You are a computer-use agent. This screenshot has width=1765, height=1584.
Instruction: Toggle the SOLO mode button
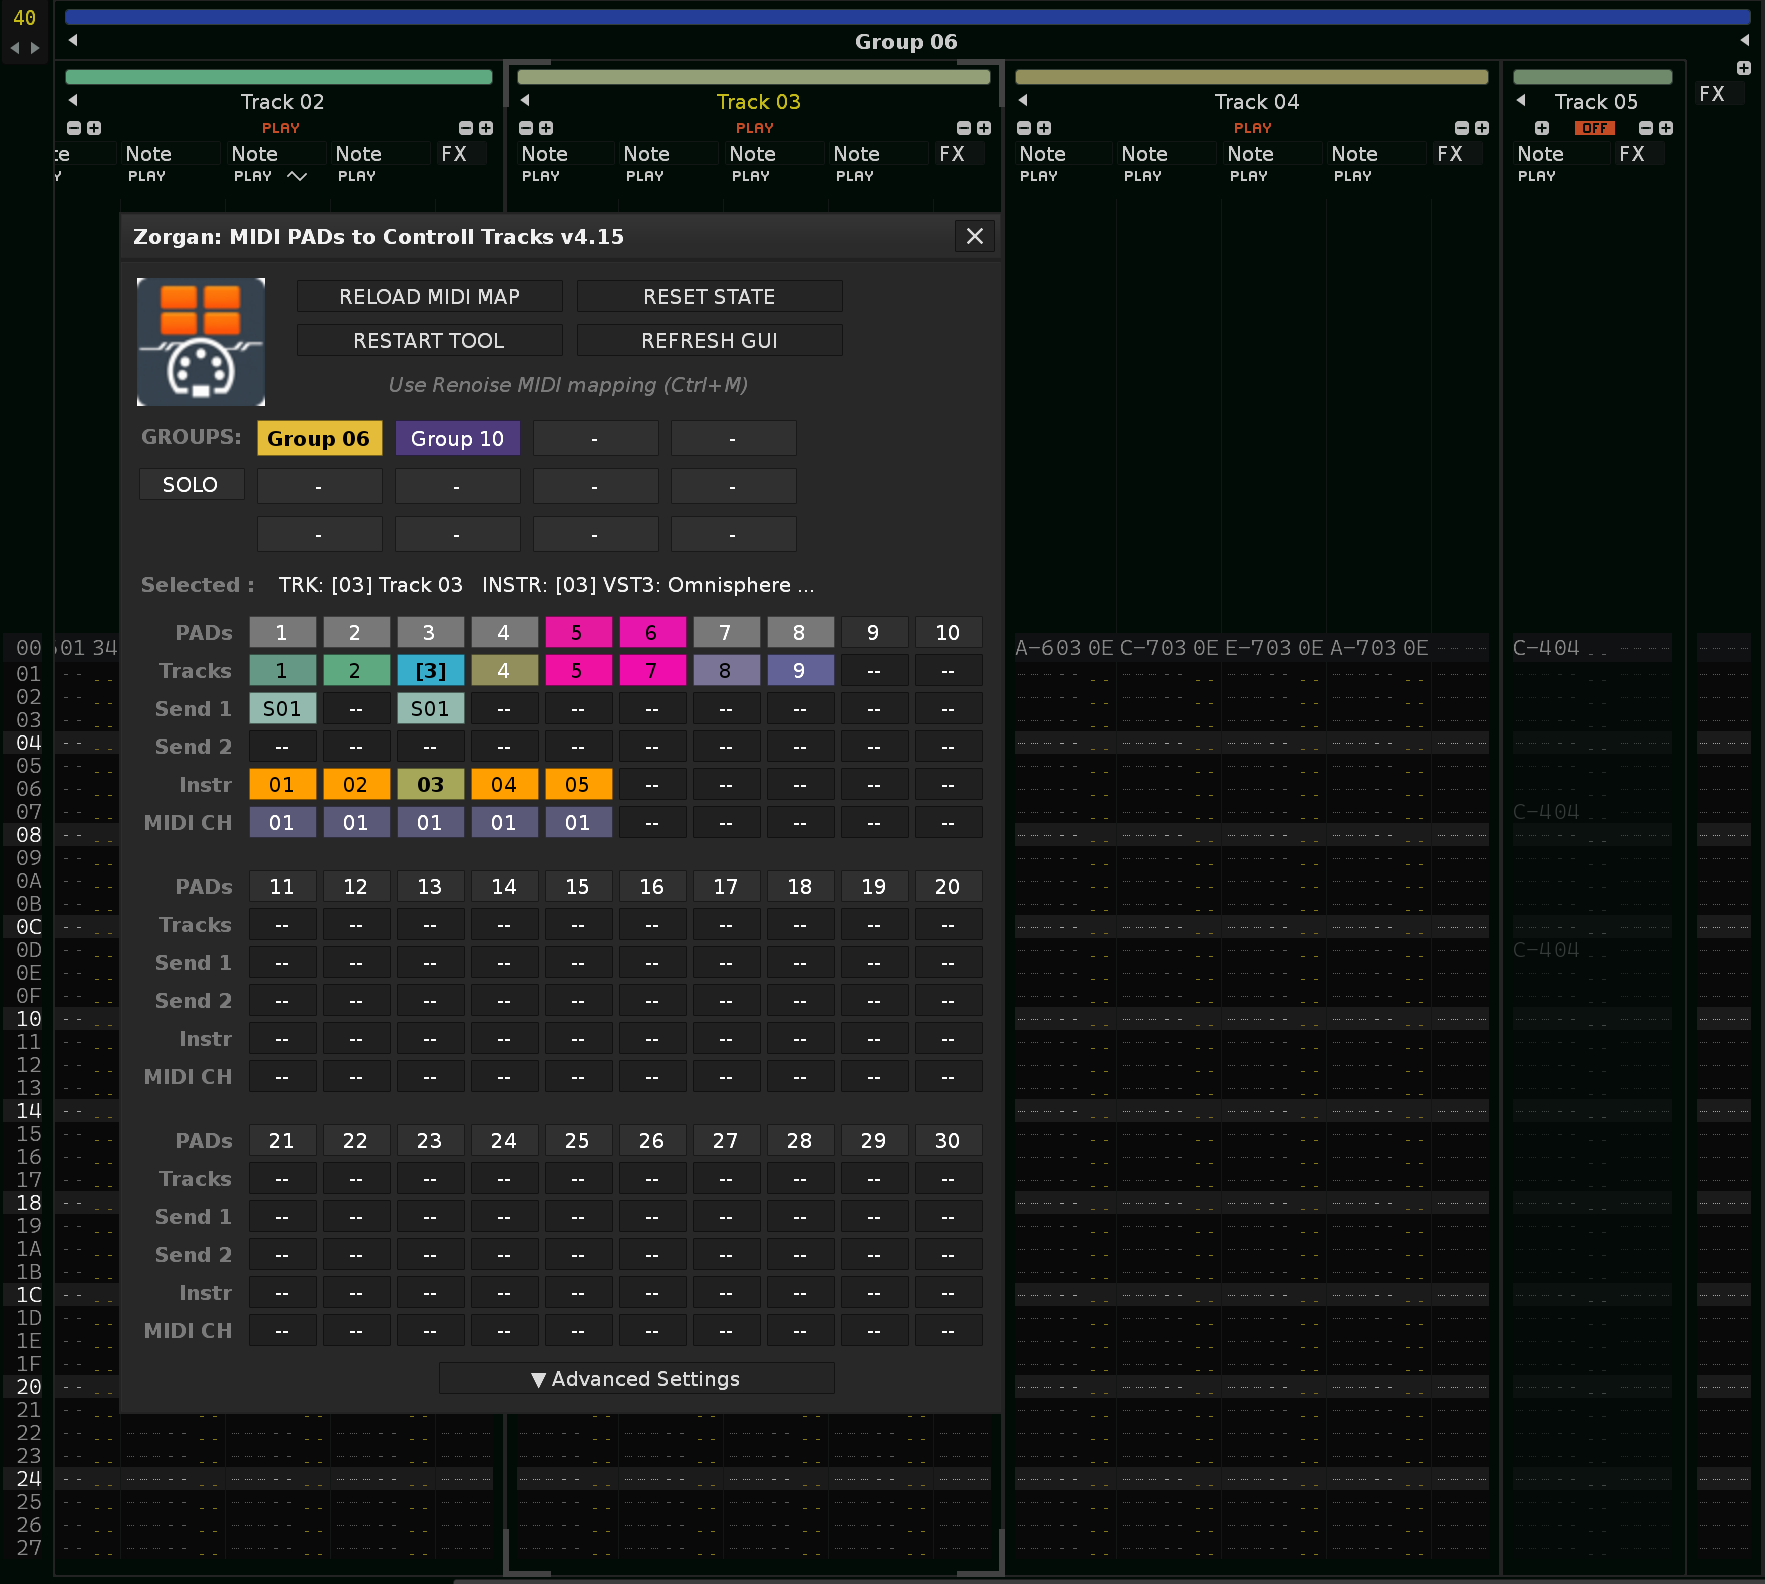191,485
